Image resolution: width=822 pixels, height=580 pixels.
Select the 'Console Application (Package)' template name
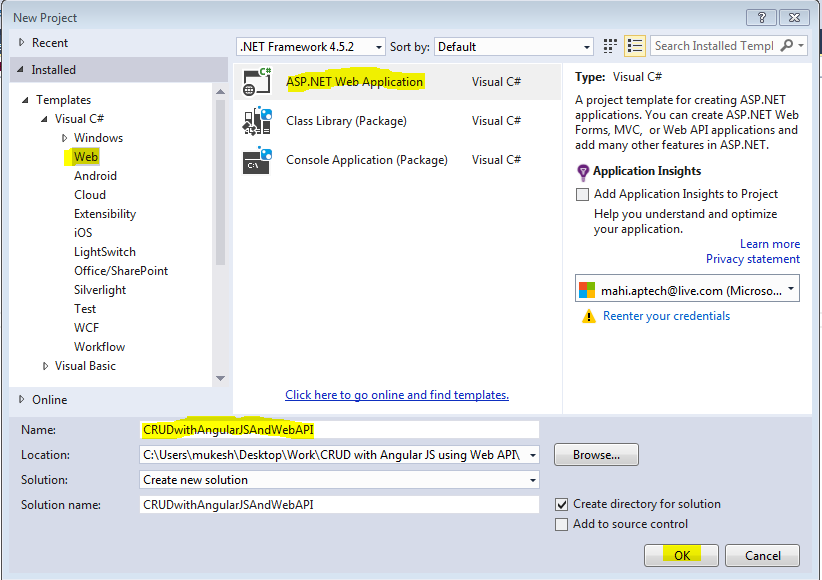[x=366, y=160]
